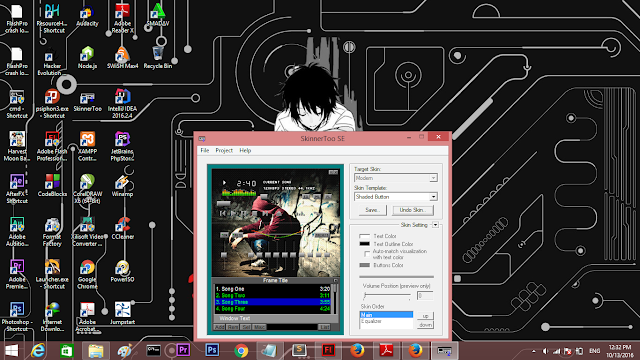This screenshot has width=640, height=360.
Task: Open the Recycle Bin
Action: tap(158, 57)
